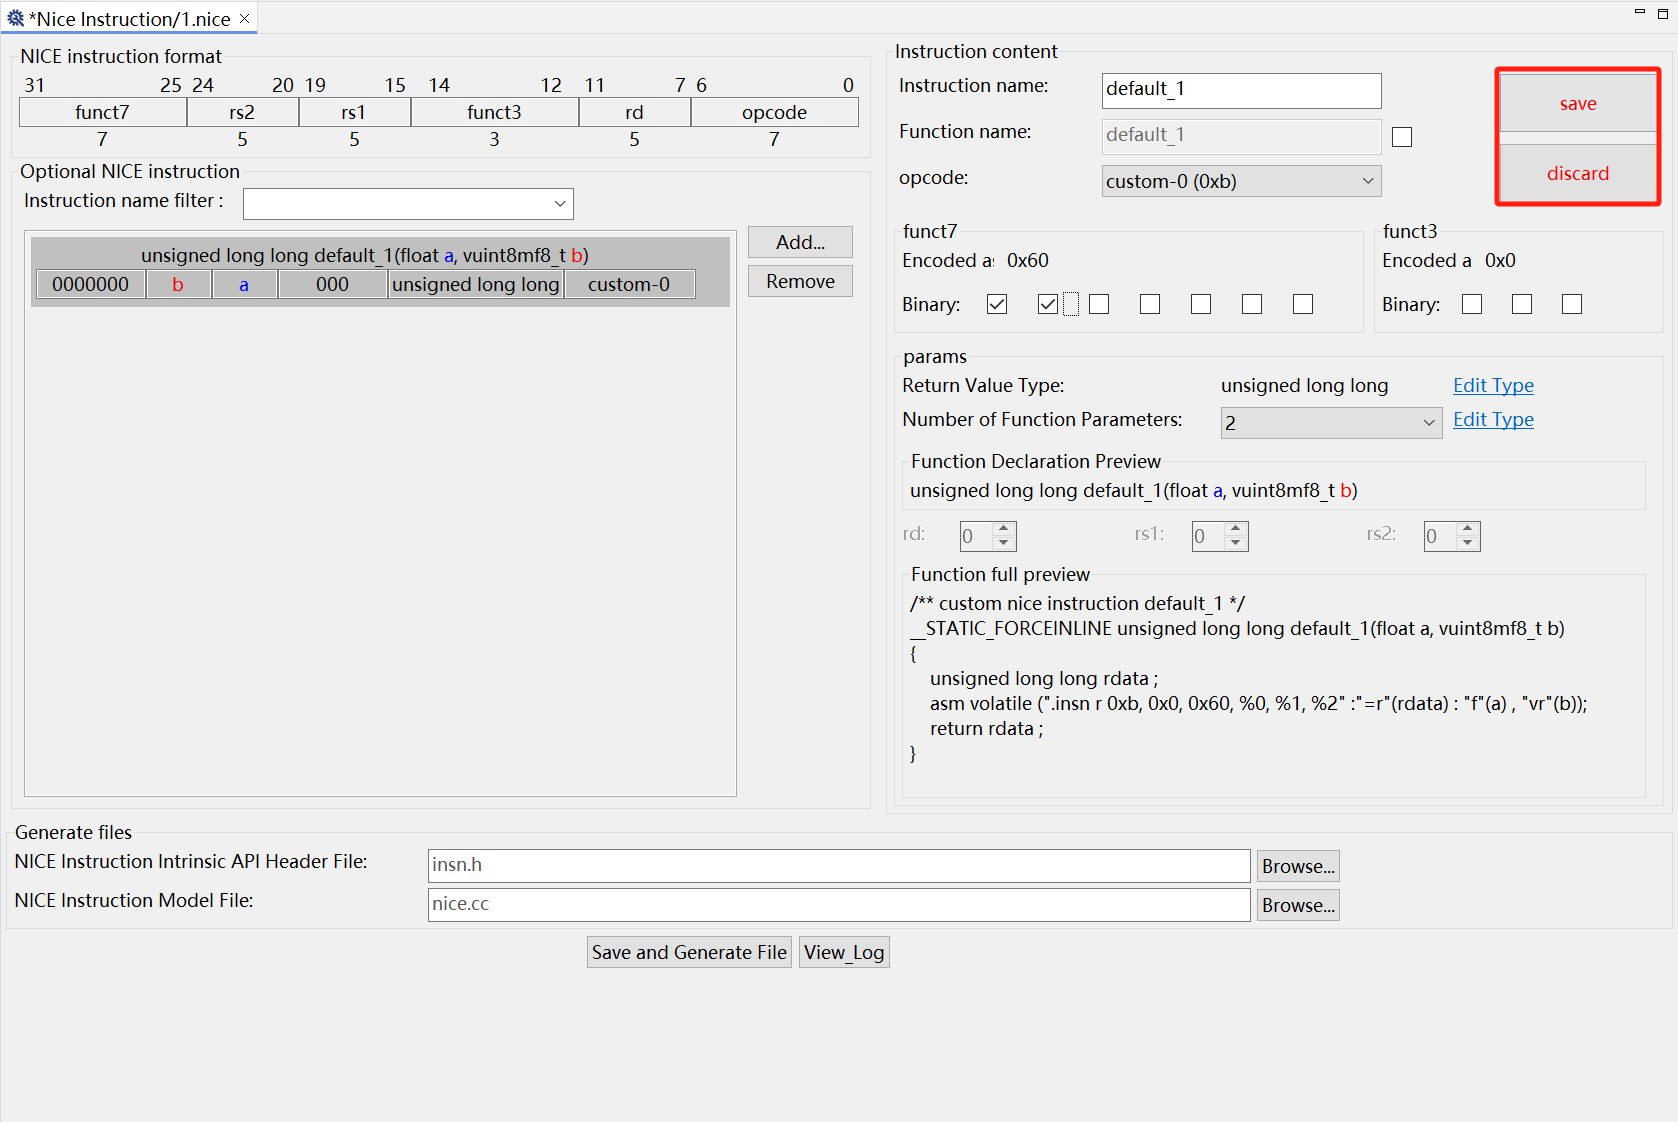Check the third funct7 binary bit checkbox
The image size is (1678, 1122).
click(1099, 304)
